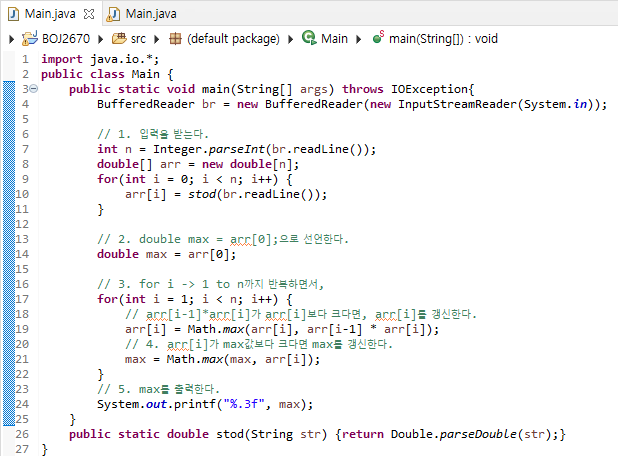The width and height of the screenshot is (618, 456).
Task: Click the src source folder icon
Action: tap(119, 38)
